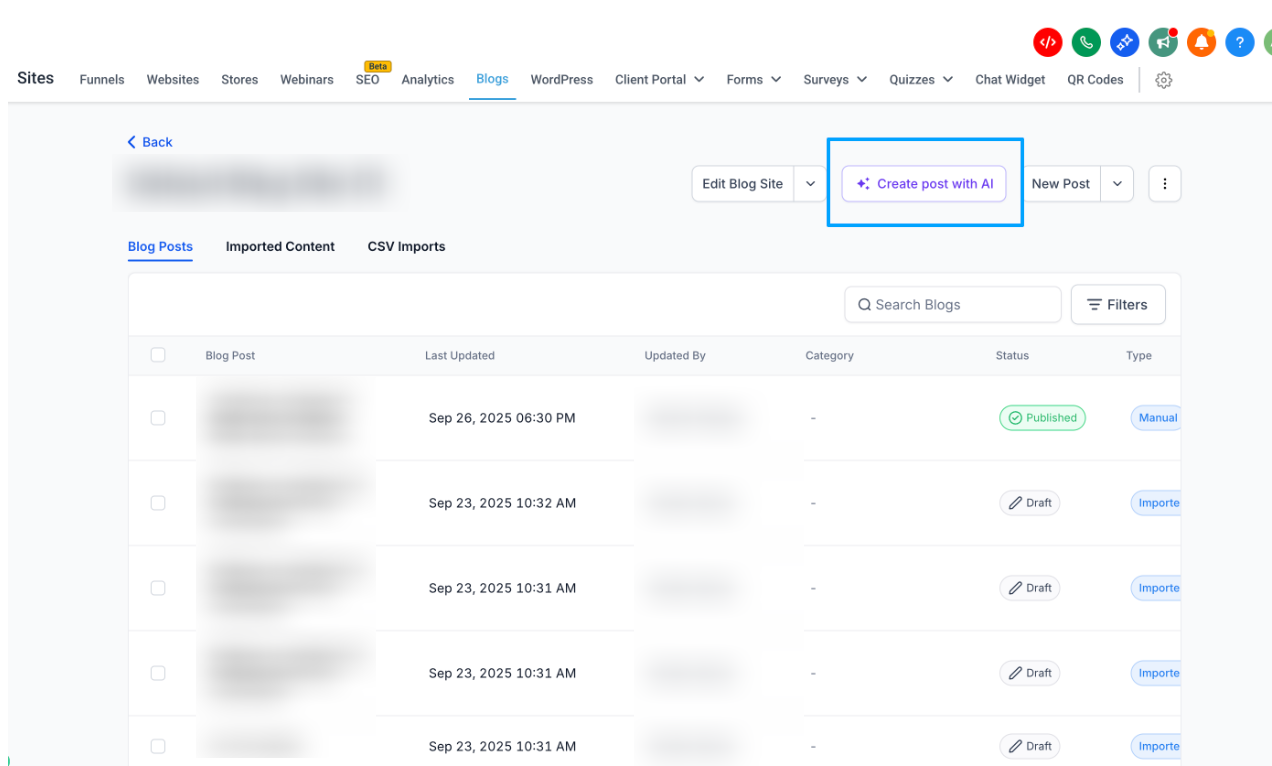Expand the Edit Blog Site dropdown arrow
1272x766 pixels.
pos(810,184)
